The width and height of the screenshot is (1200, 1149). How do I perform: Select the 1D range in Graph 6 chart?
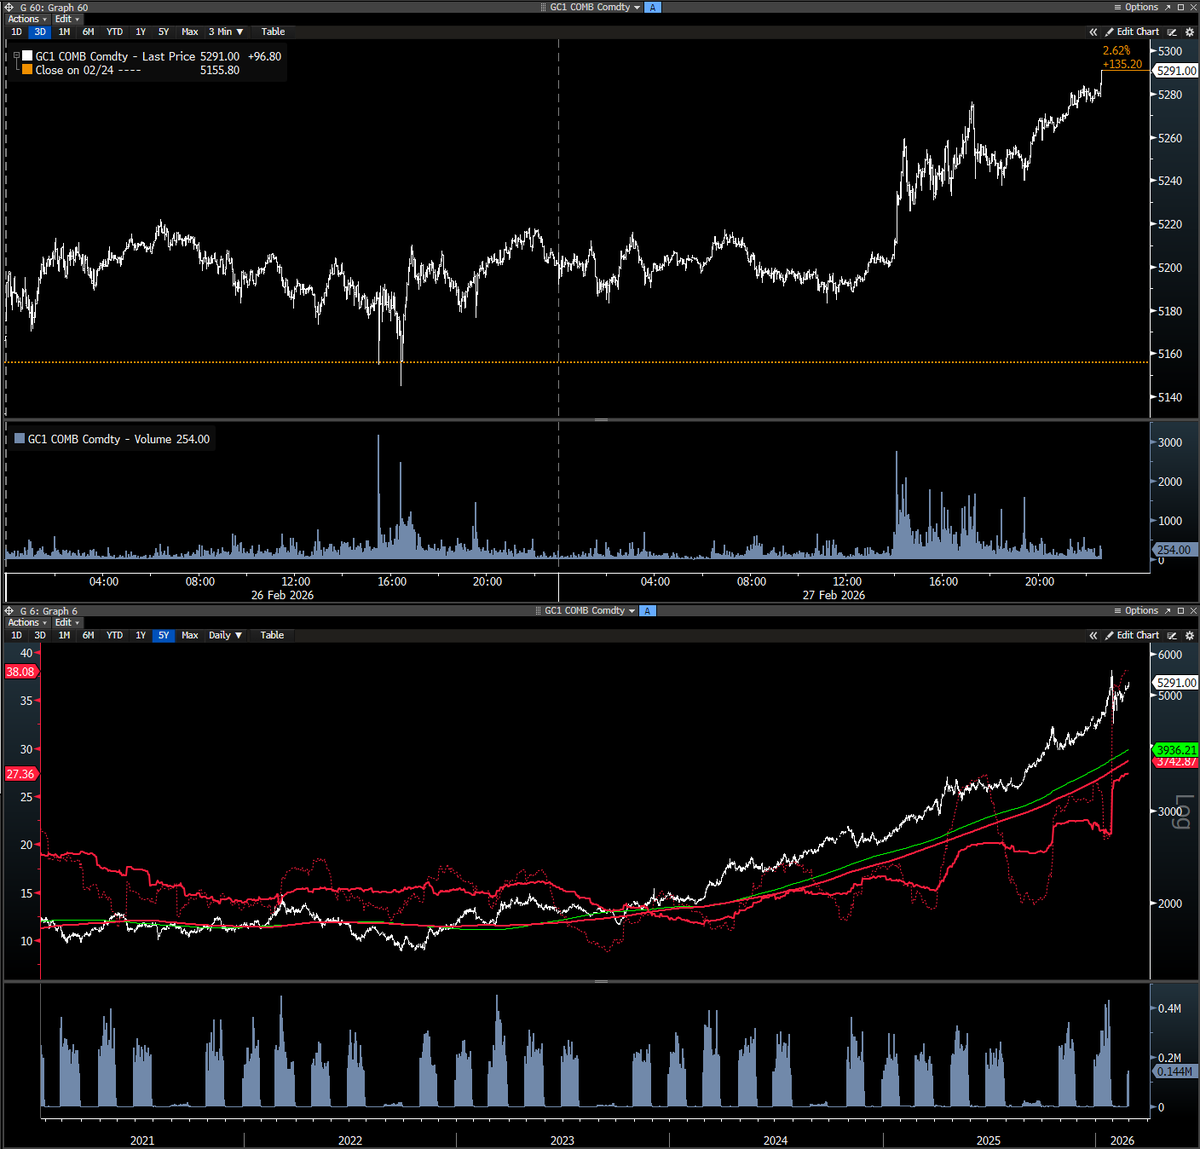(x=16, y=635)
